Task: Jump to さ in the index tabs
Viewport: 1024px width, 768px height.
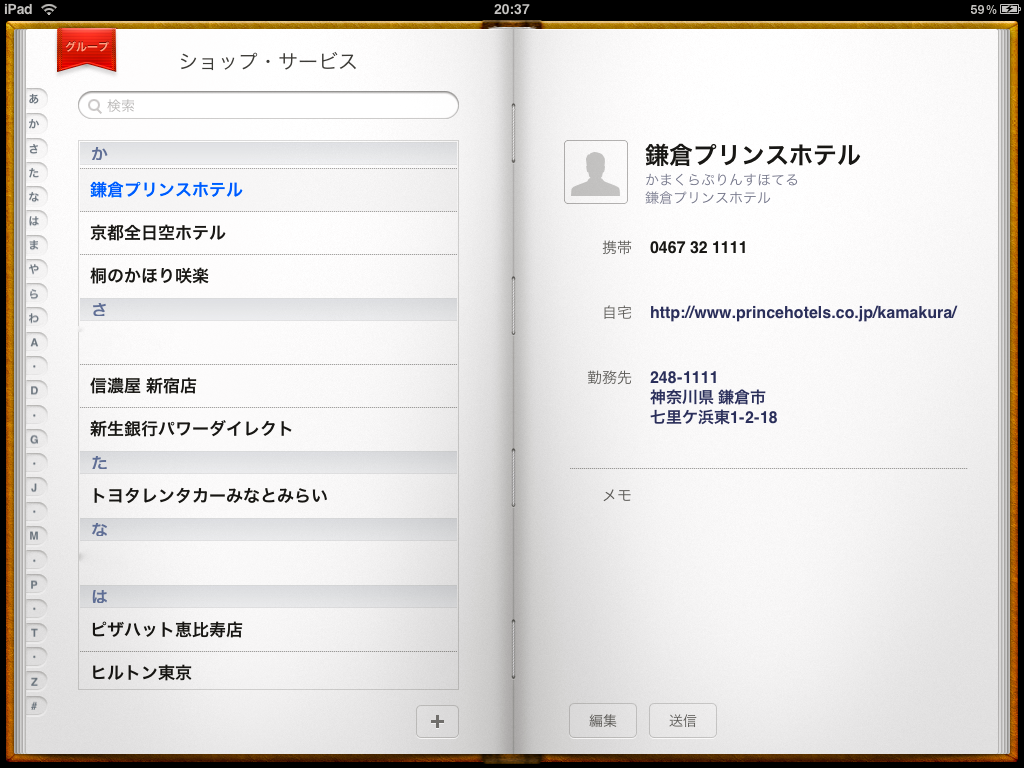Action: 35,148
